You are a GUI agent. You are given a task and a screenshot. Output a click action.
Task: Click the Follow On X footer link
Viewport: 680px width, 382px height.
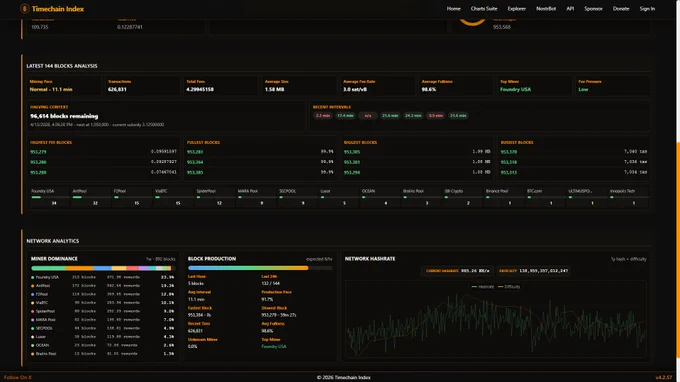point(18,378)
